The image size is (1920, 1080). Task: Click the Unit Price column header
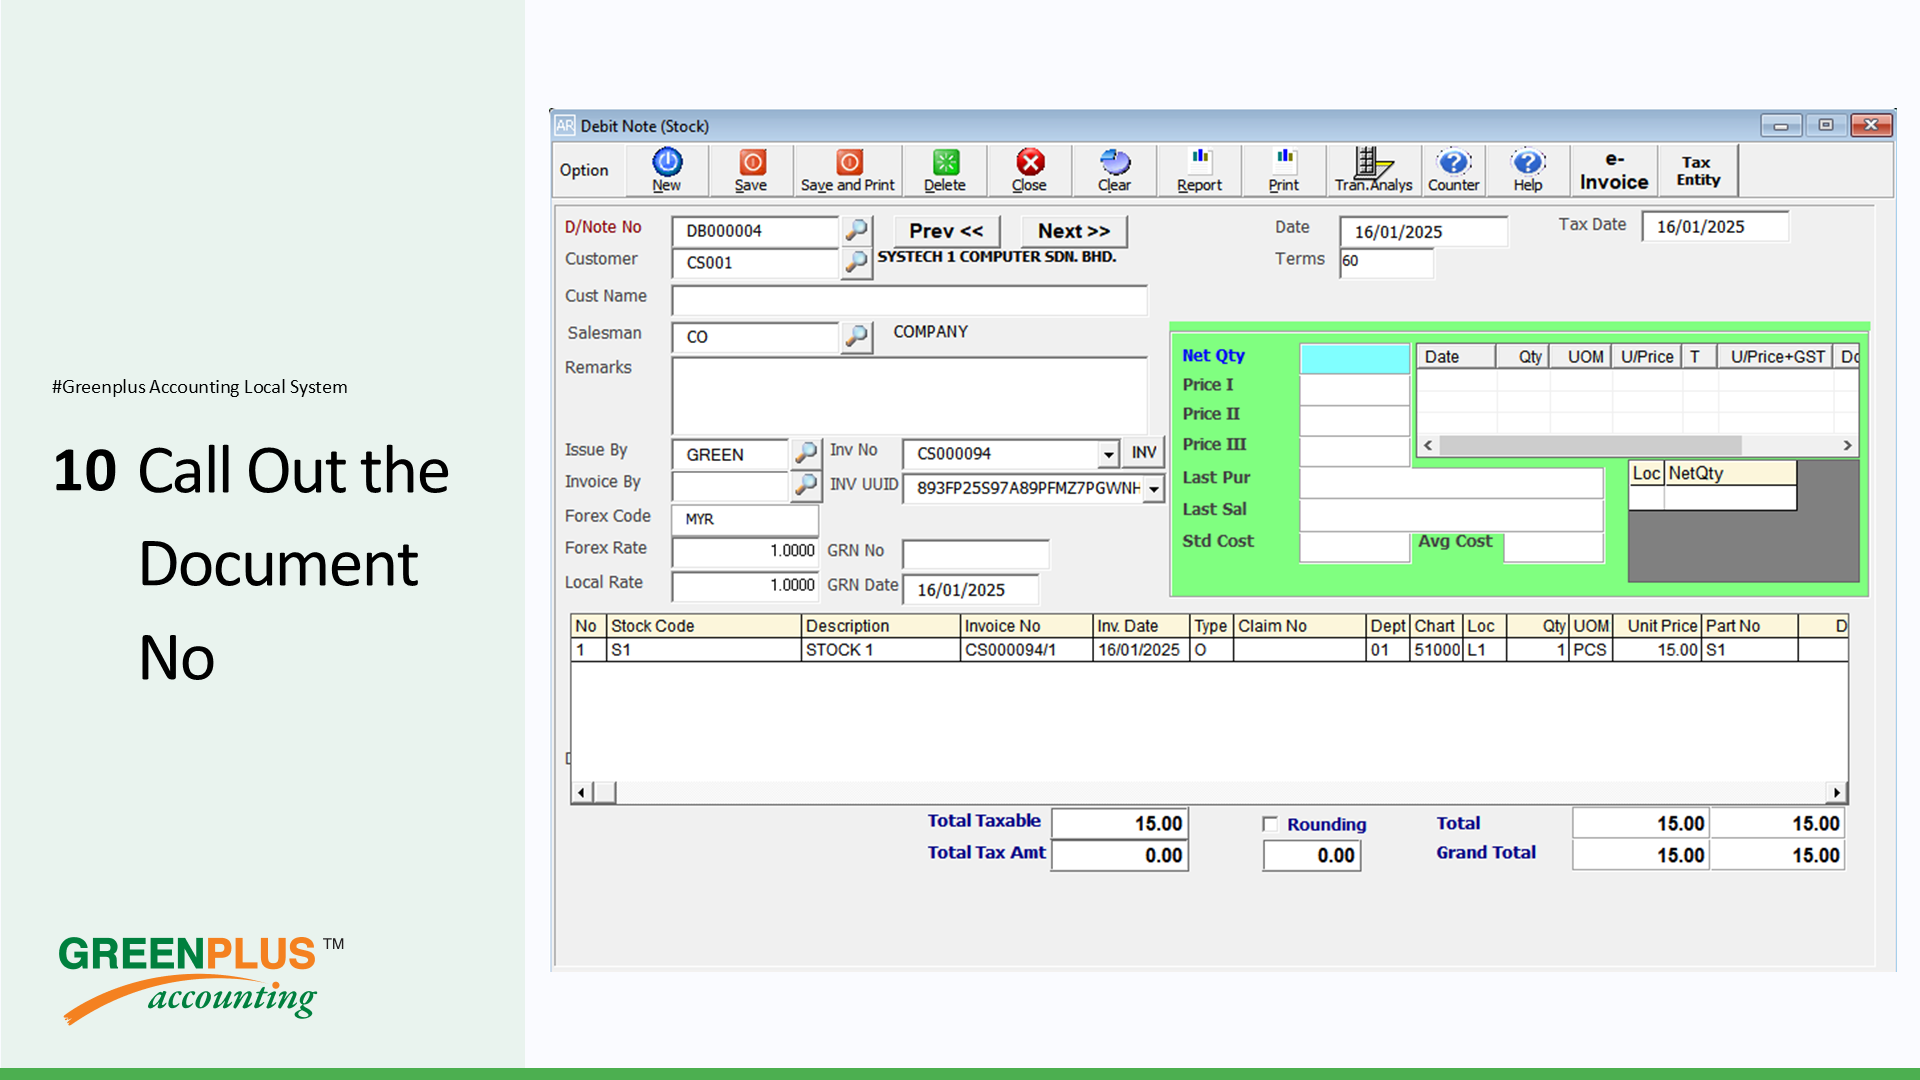click(1657, 626)
